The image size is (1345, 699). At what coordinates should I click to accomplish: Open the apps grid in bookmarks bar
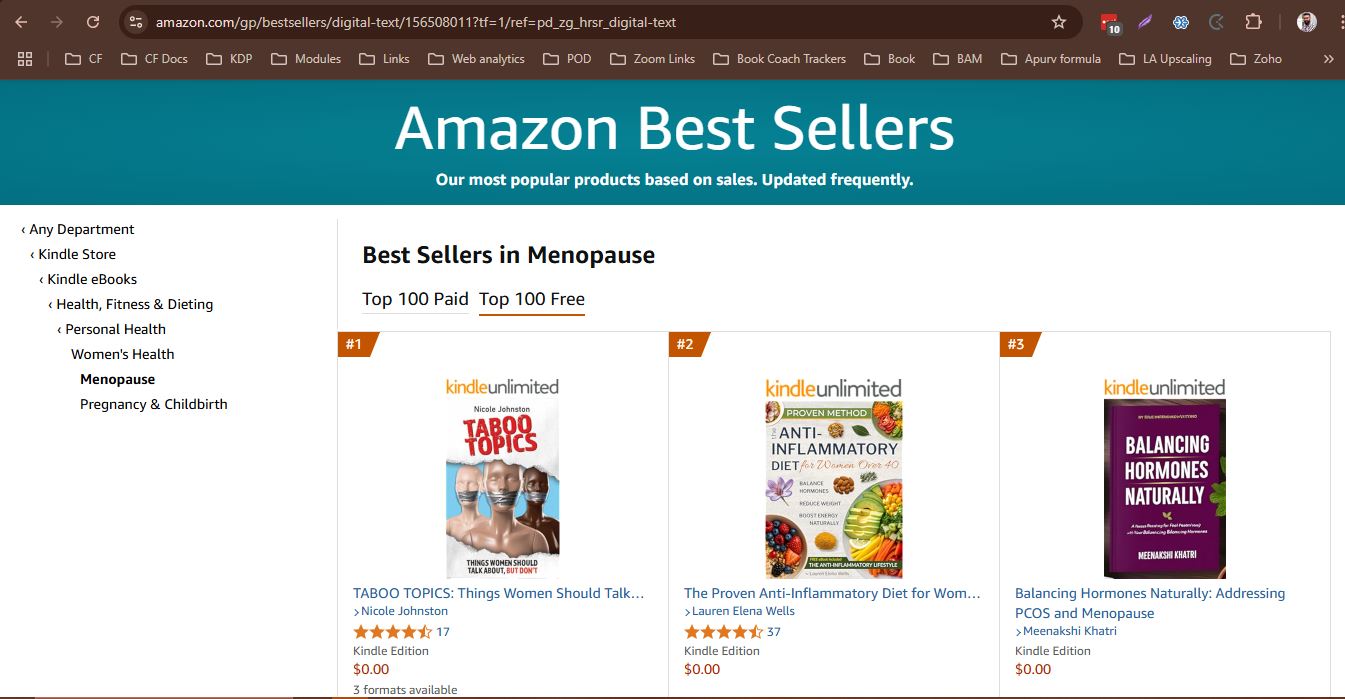click(x=25, y=59)
